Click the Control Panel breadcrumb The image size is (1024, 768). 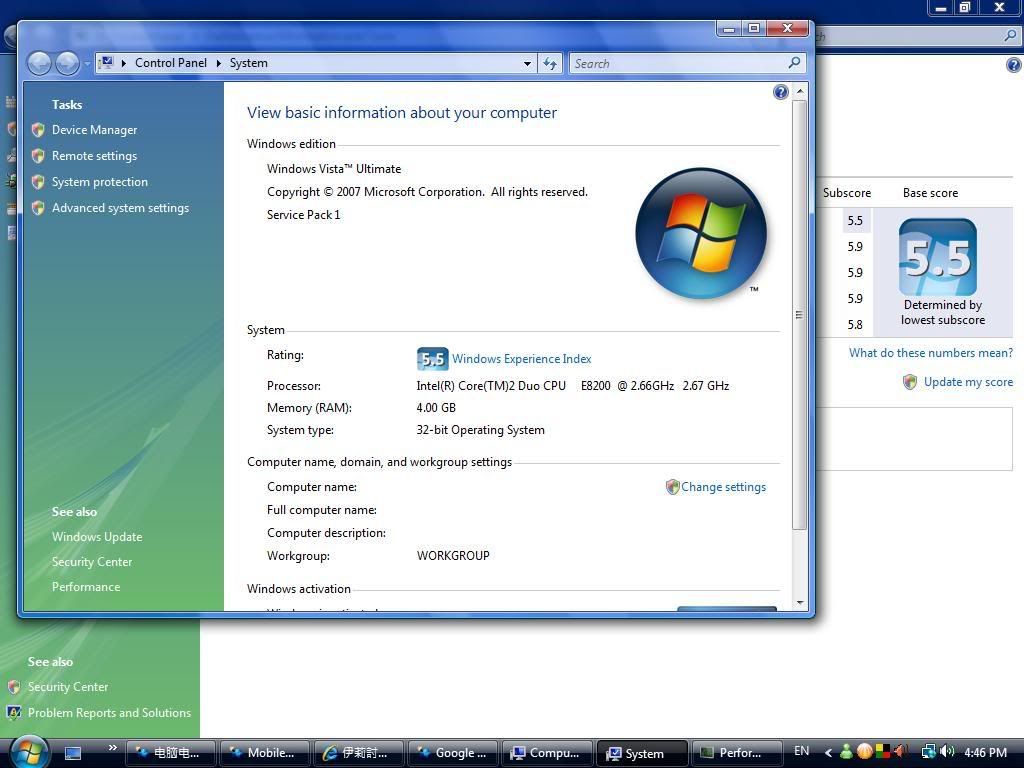click(x=170, y=63)
